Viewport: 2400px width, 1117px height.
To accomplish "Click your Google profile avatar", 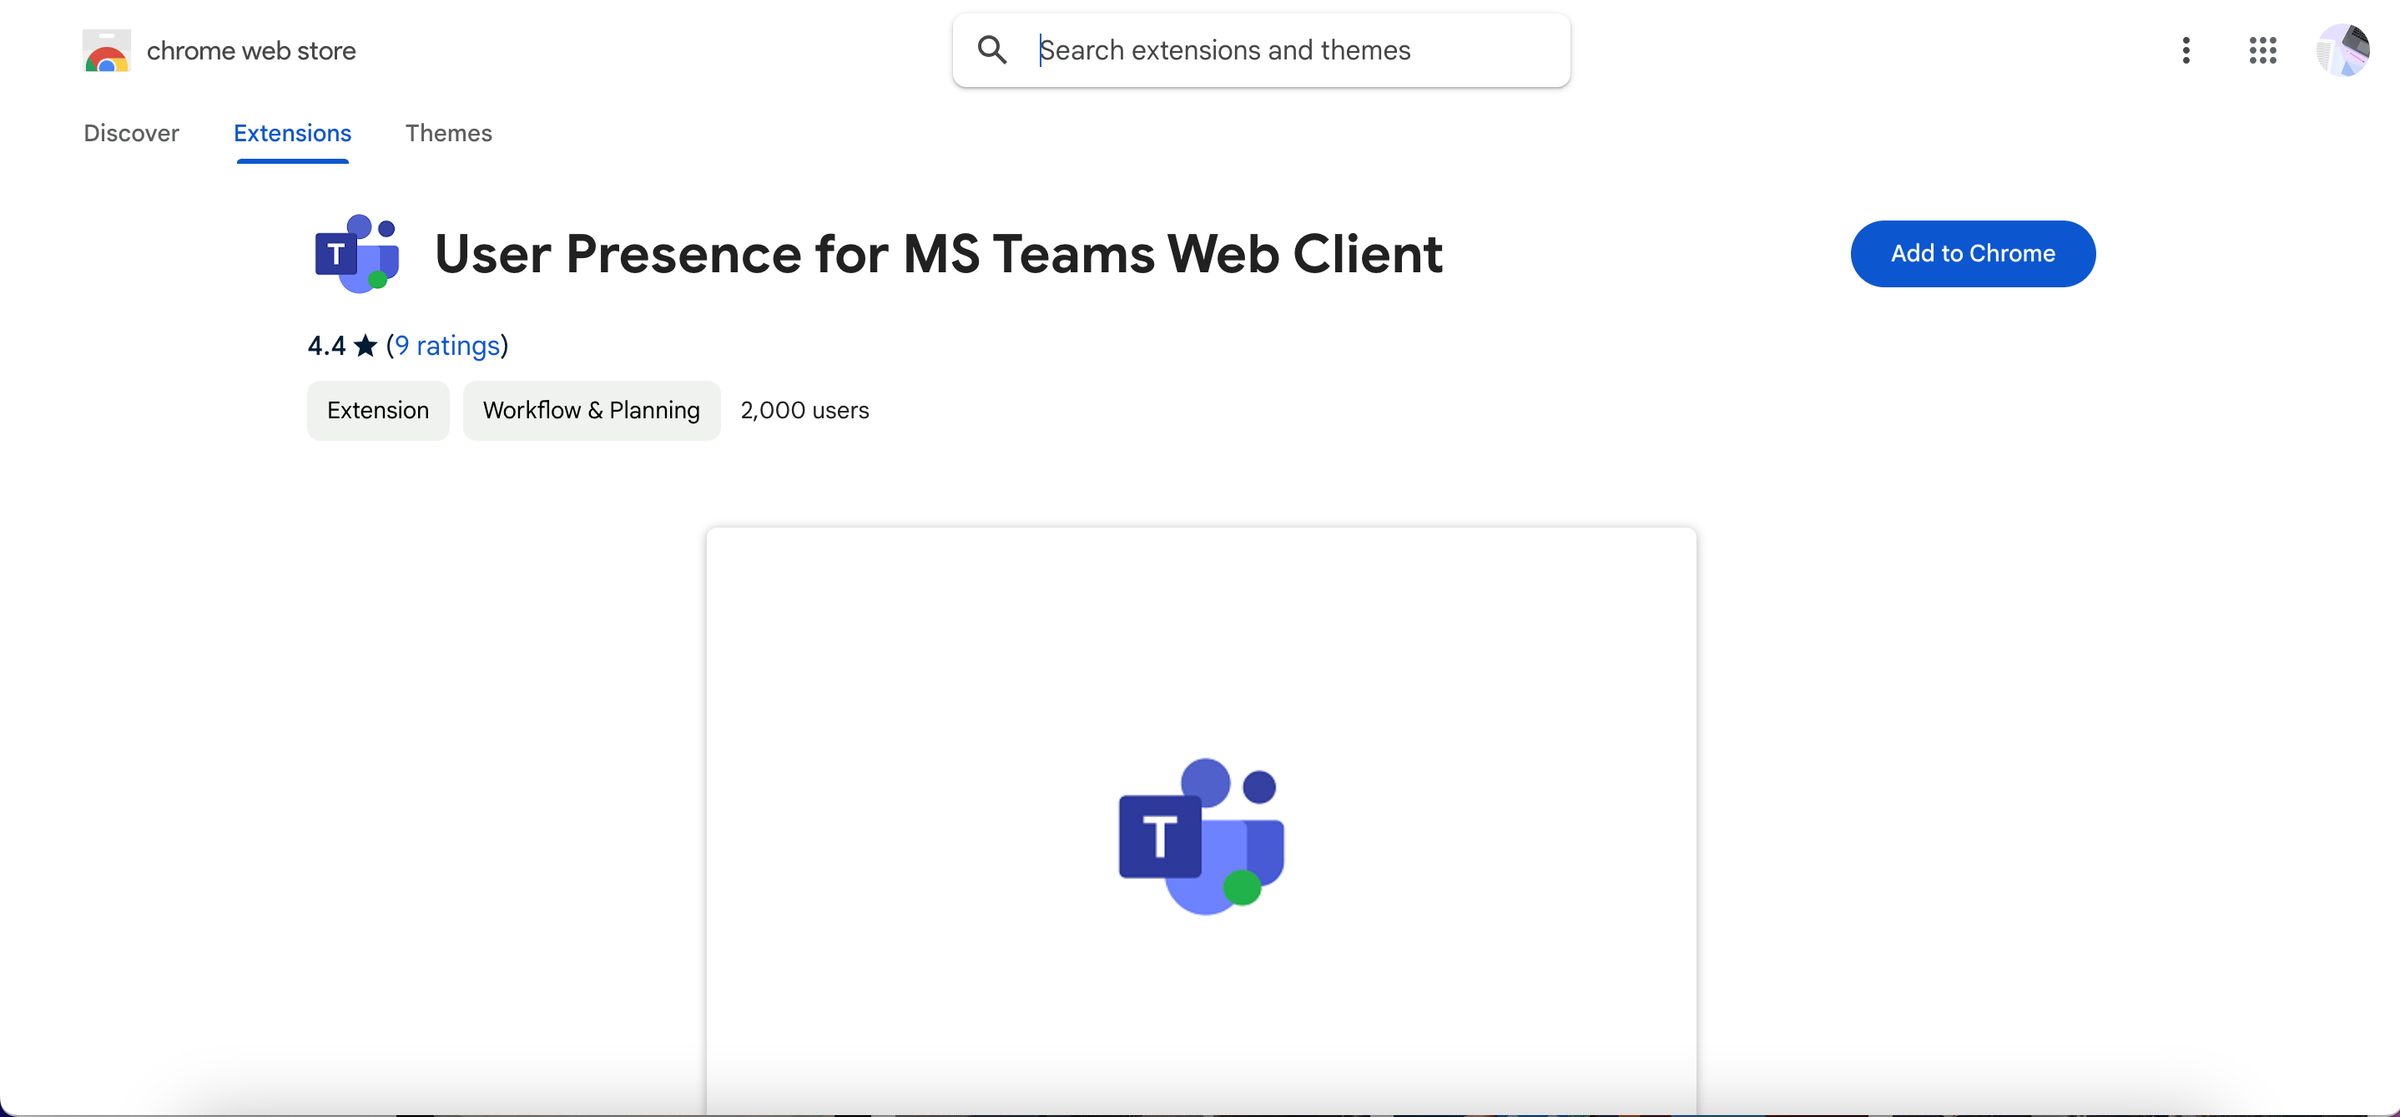I will coord(2344,50).
